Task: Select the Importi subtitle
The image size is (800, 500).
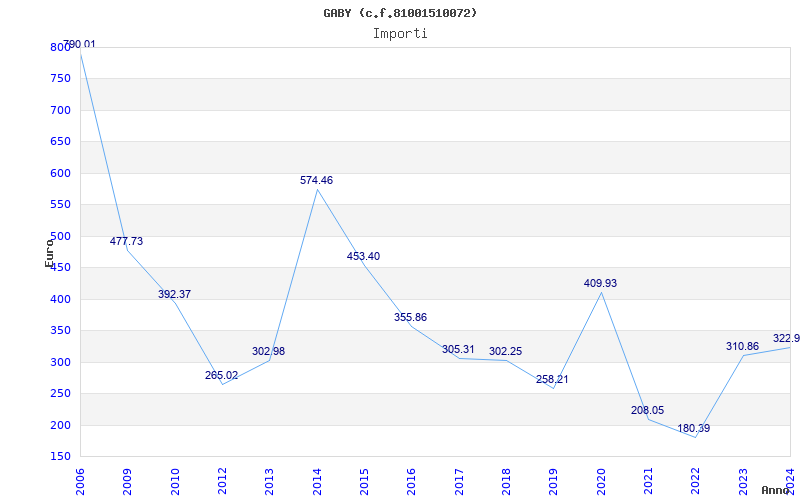Action: tap(400, 34)
